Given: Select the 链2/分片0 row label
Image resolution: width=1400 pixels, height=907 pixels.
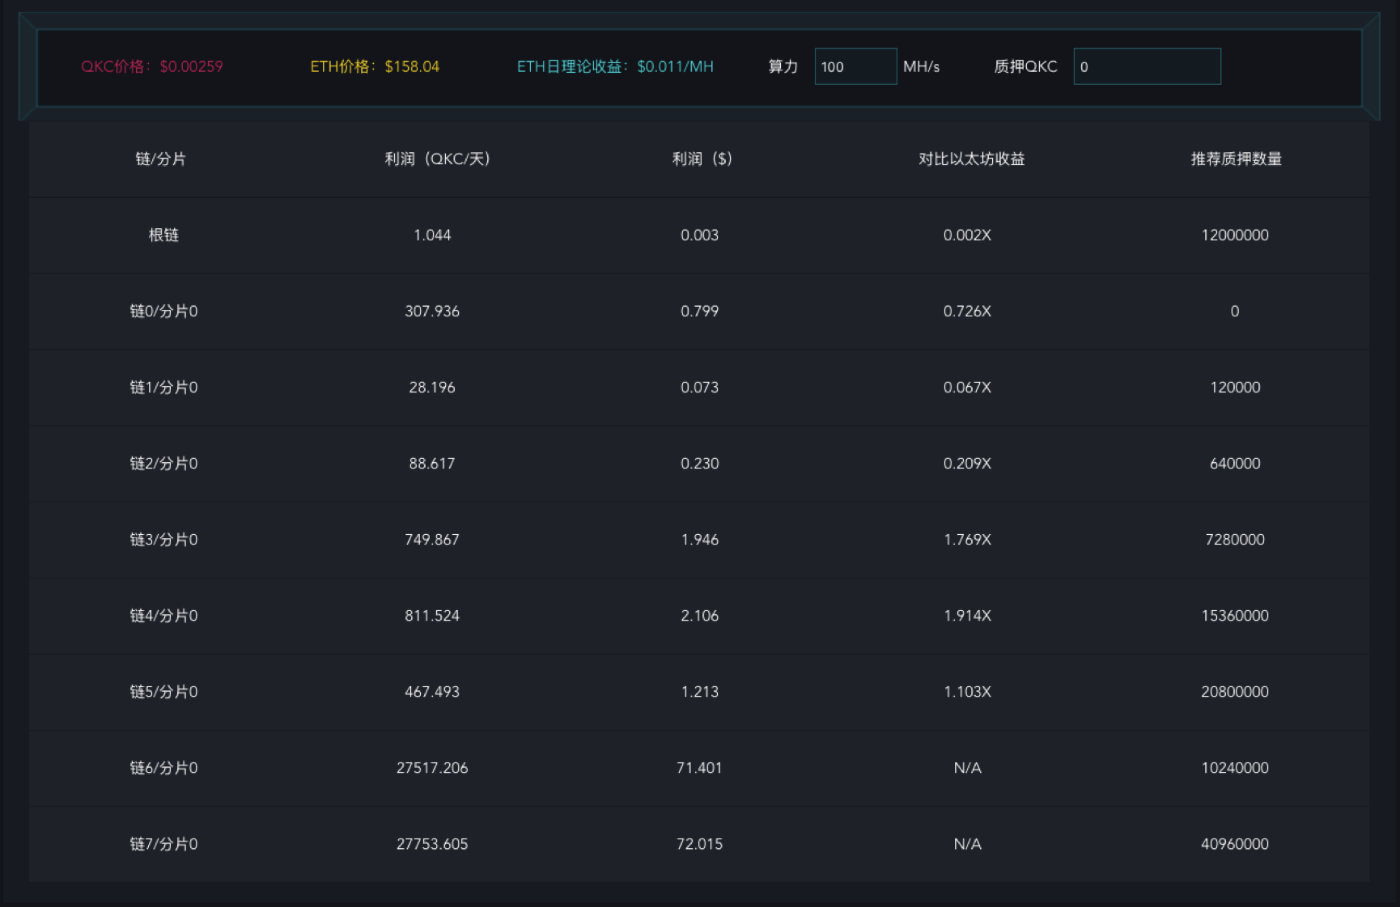Looking at the screenshot, I should click(164, 463).
